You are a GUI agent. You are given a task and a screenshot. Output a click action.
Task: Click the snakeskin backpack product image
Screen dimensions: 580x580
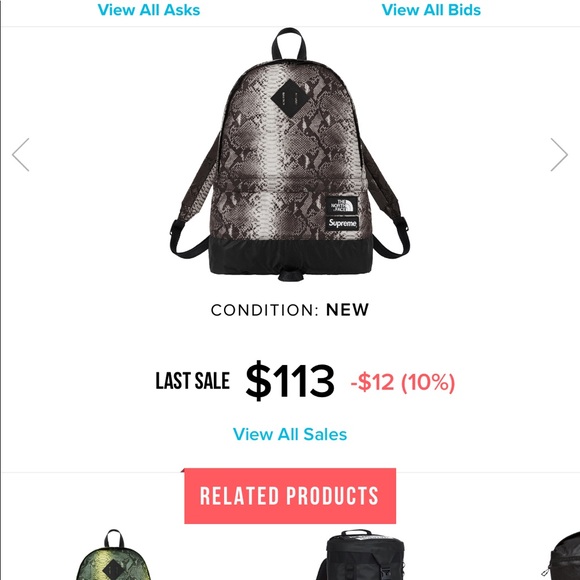coord(290,155)
